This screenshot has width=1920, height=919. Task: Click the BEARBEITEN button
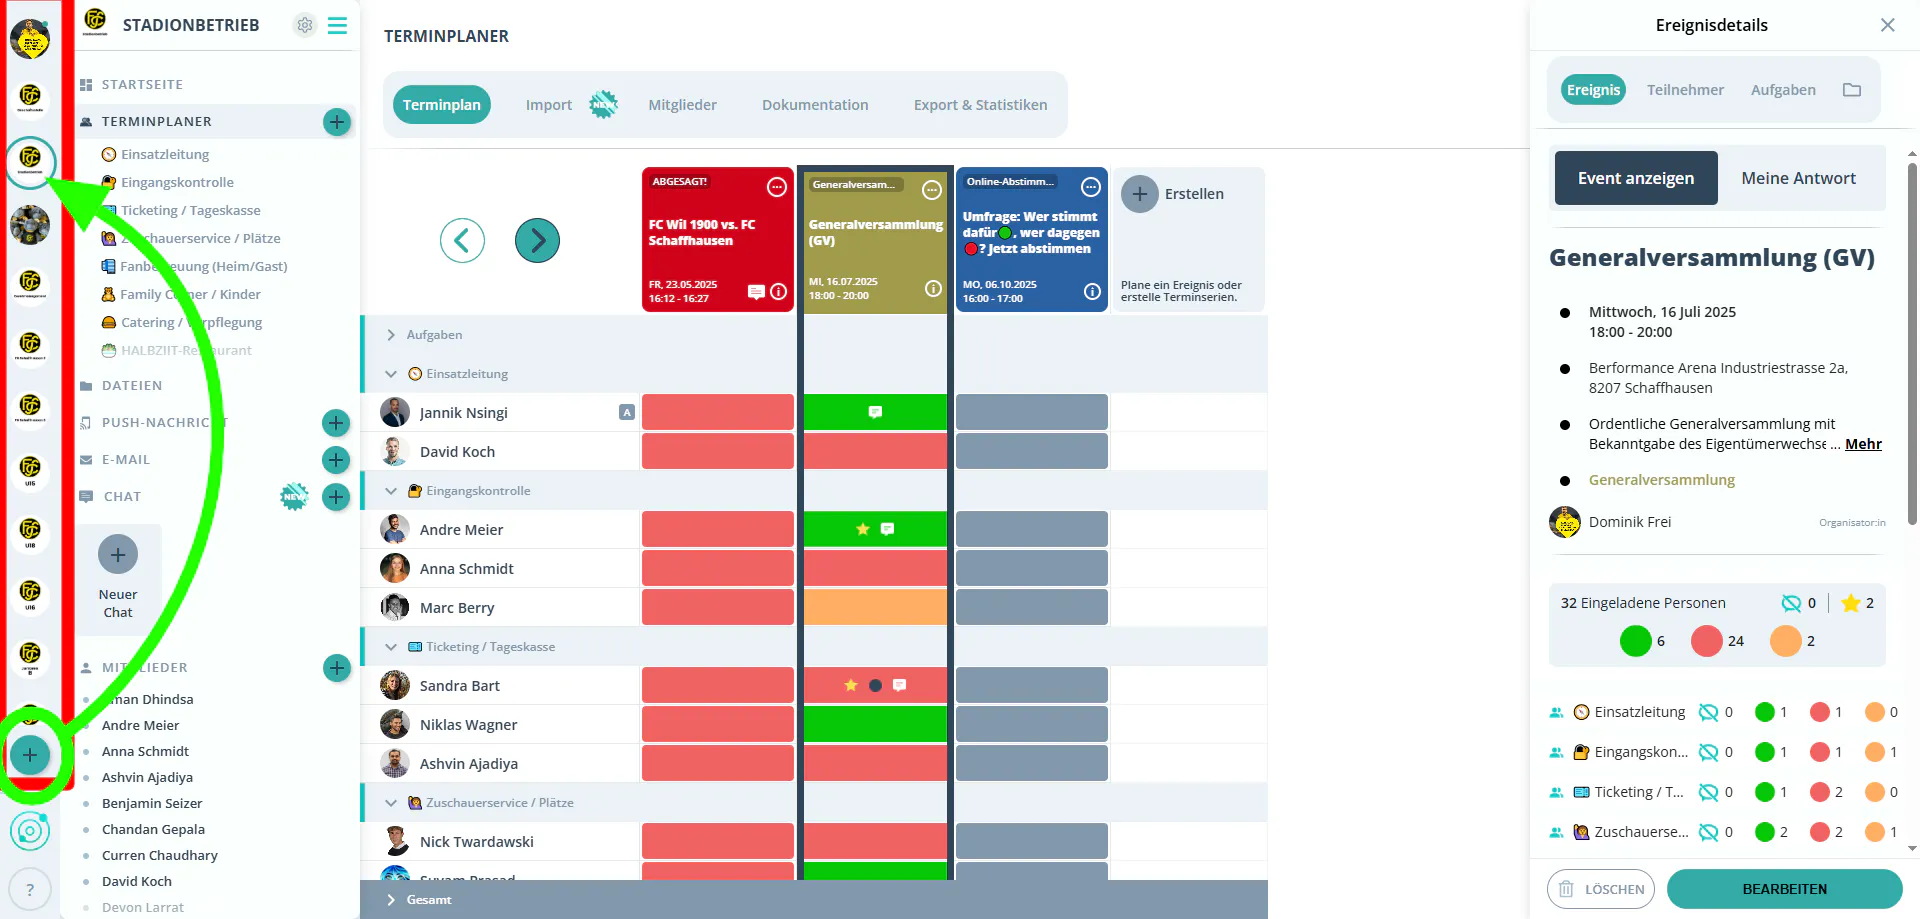tap(1784, 889)
